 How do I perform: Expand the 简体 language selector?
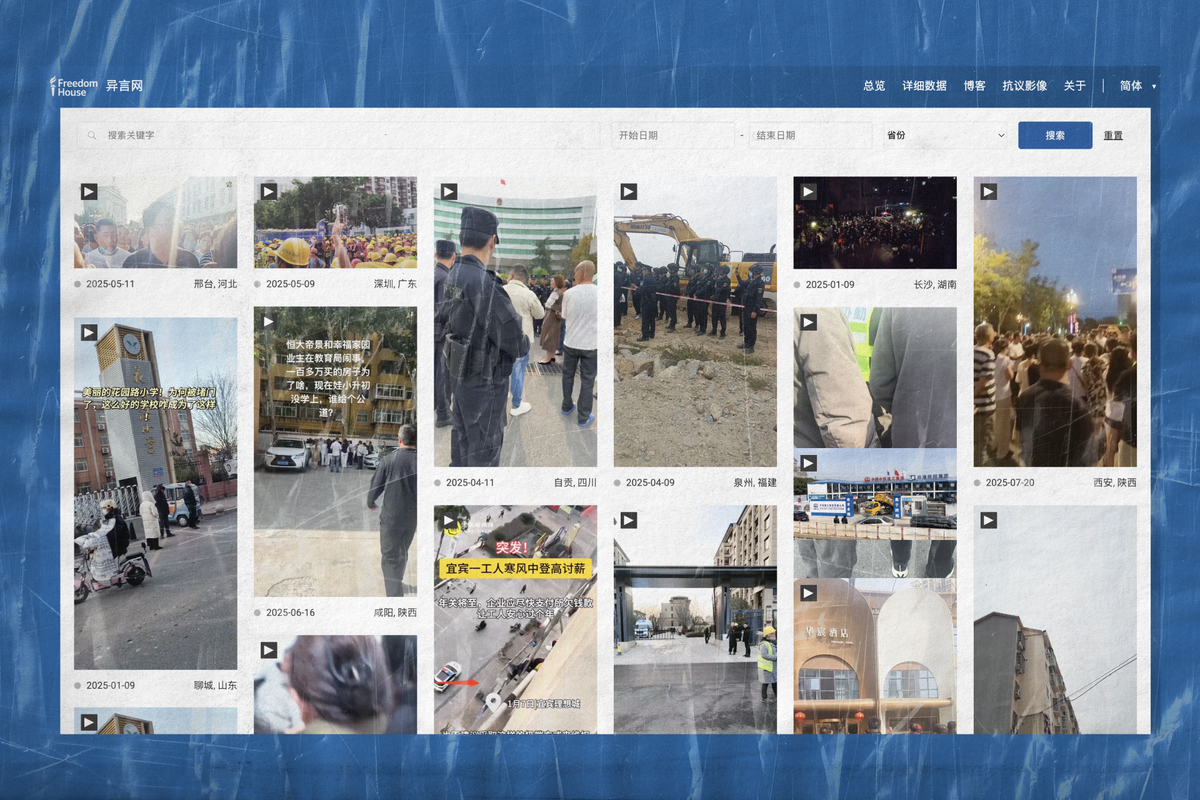coord(1137,86)
